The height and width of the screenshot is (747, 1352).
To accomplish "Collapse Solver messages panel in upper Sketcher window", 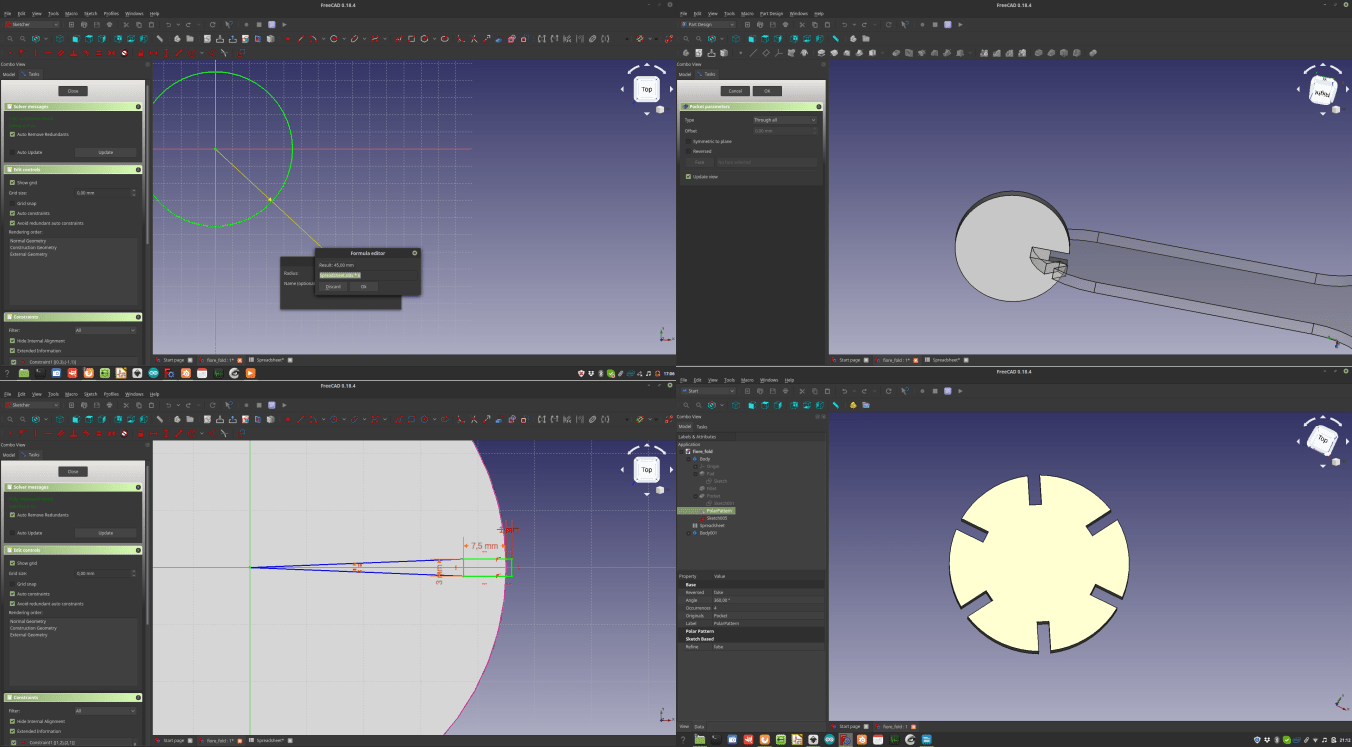I will [x=138, y=106].
